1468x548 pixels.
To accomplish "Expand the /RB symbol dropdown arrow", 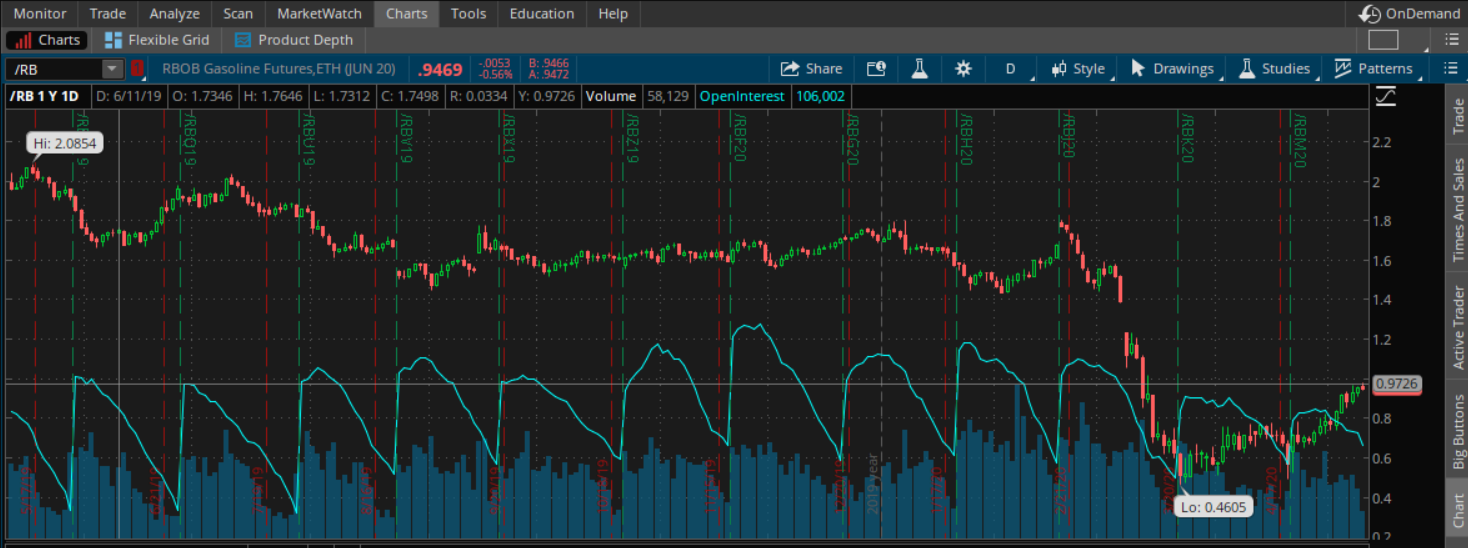I will 111,69.
